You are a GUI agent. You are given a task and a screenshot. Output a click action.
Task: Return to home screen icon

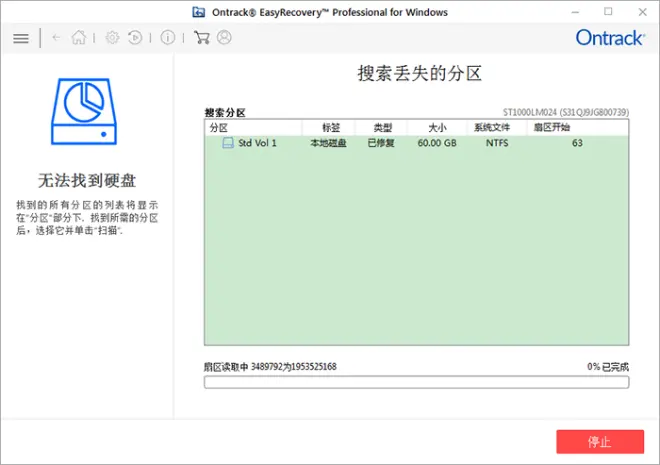point(79,37)
